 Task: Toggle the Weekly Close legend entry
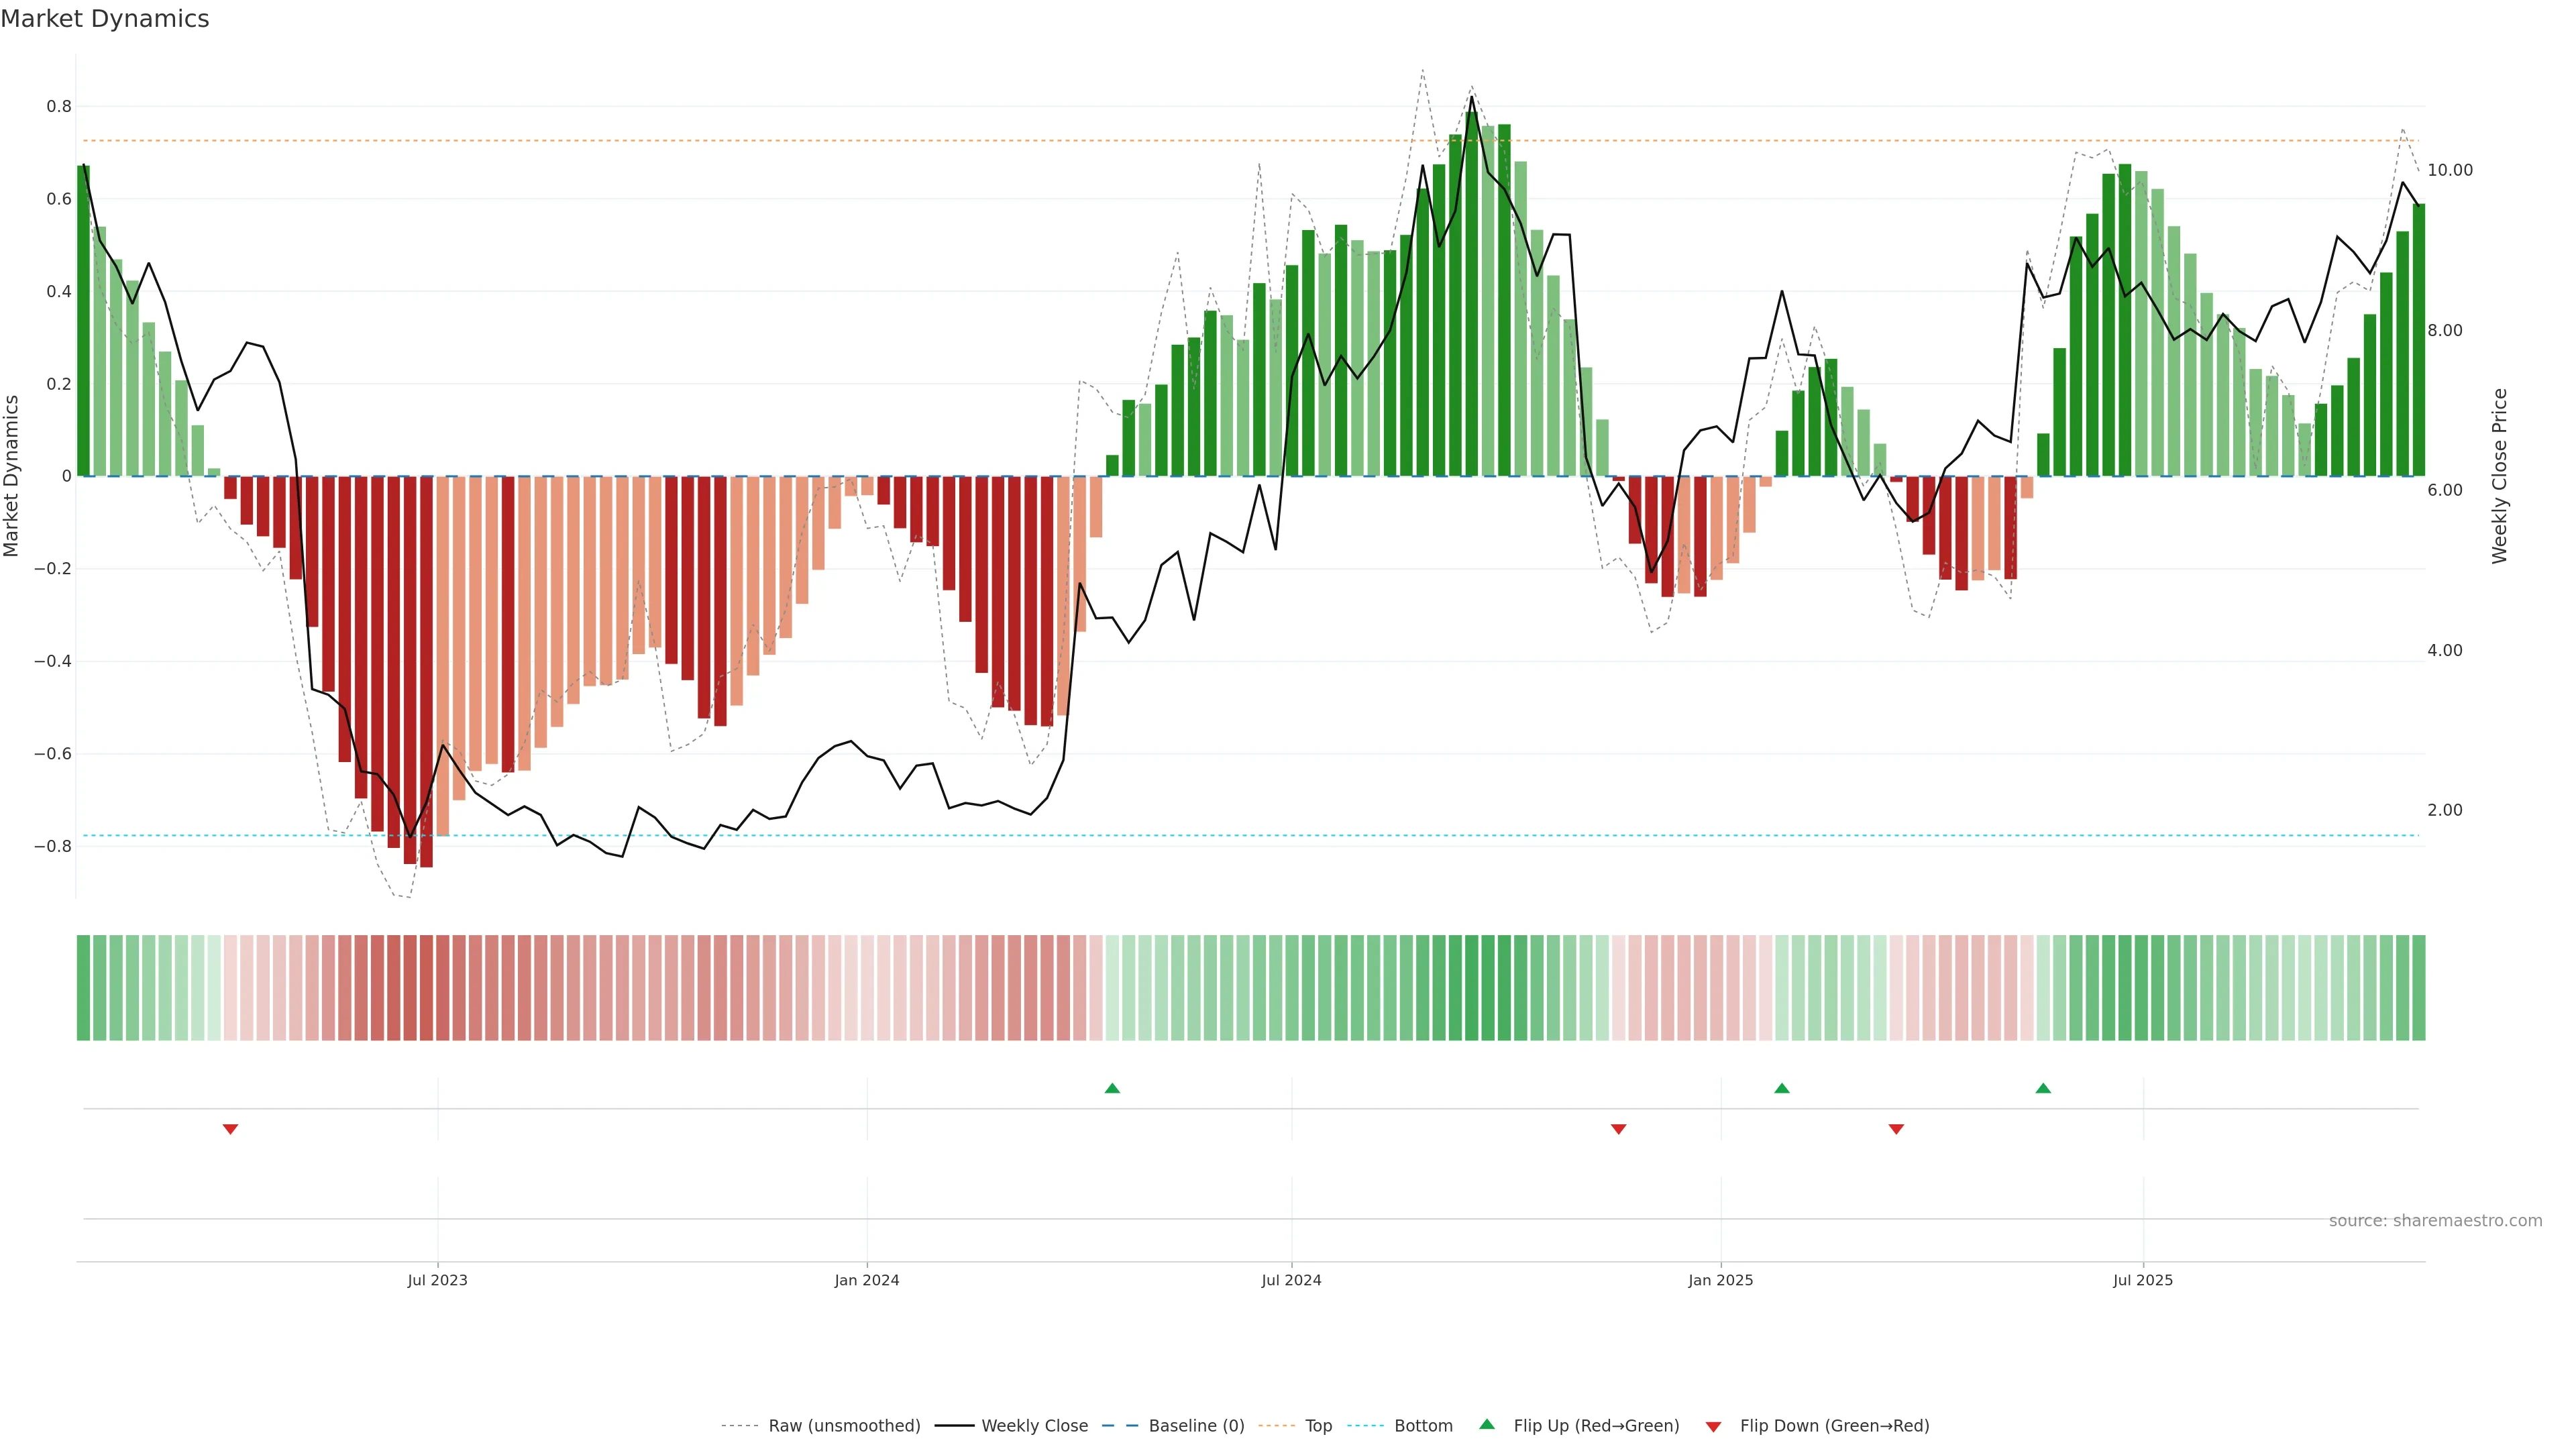[x=1034, y=1426]
